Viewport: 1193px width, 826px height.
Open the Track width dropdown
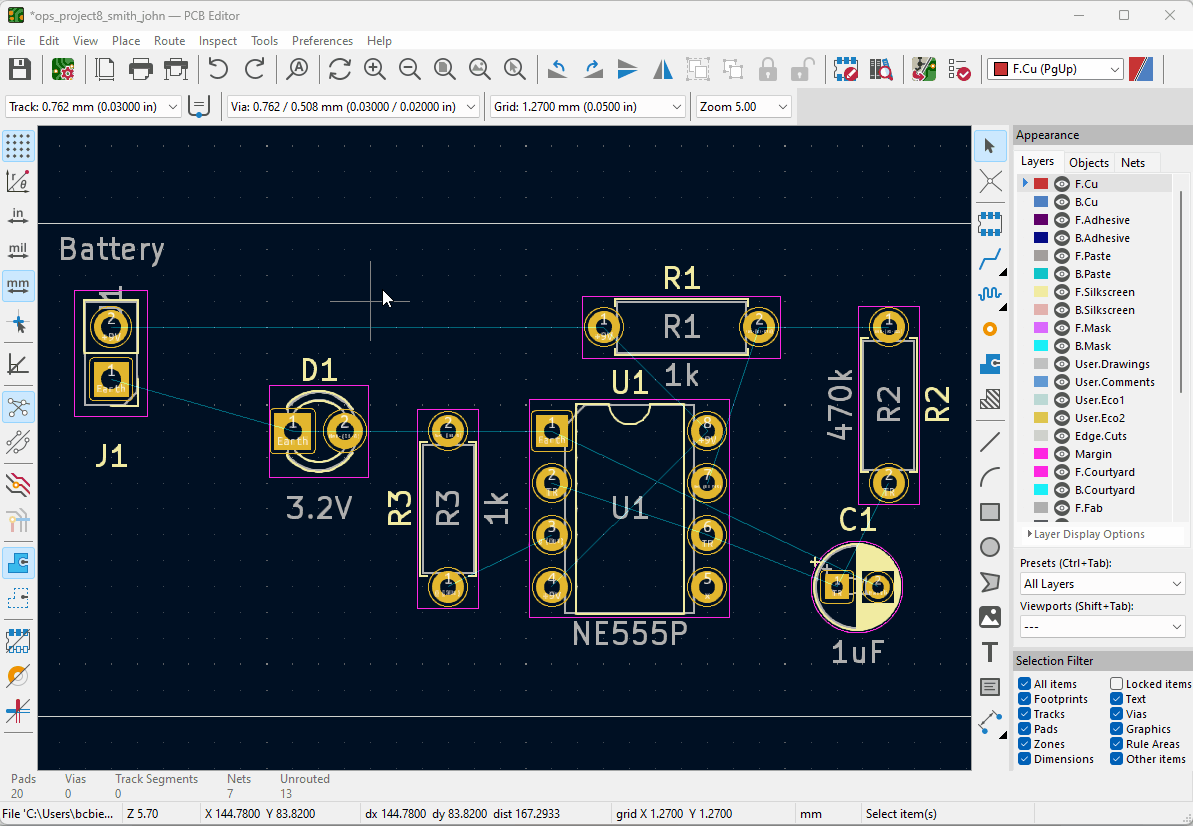tap(174, 107)
